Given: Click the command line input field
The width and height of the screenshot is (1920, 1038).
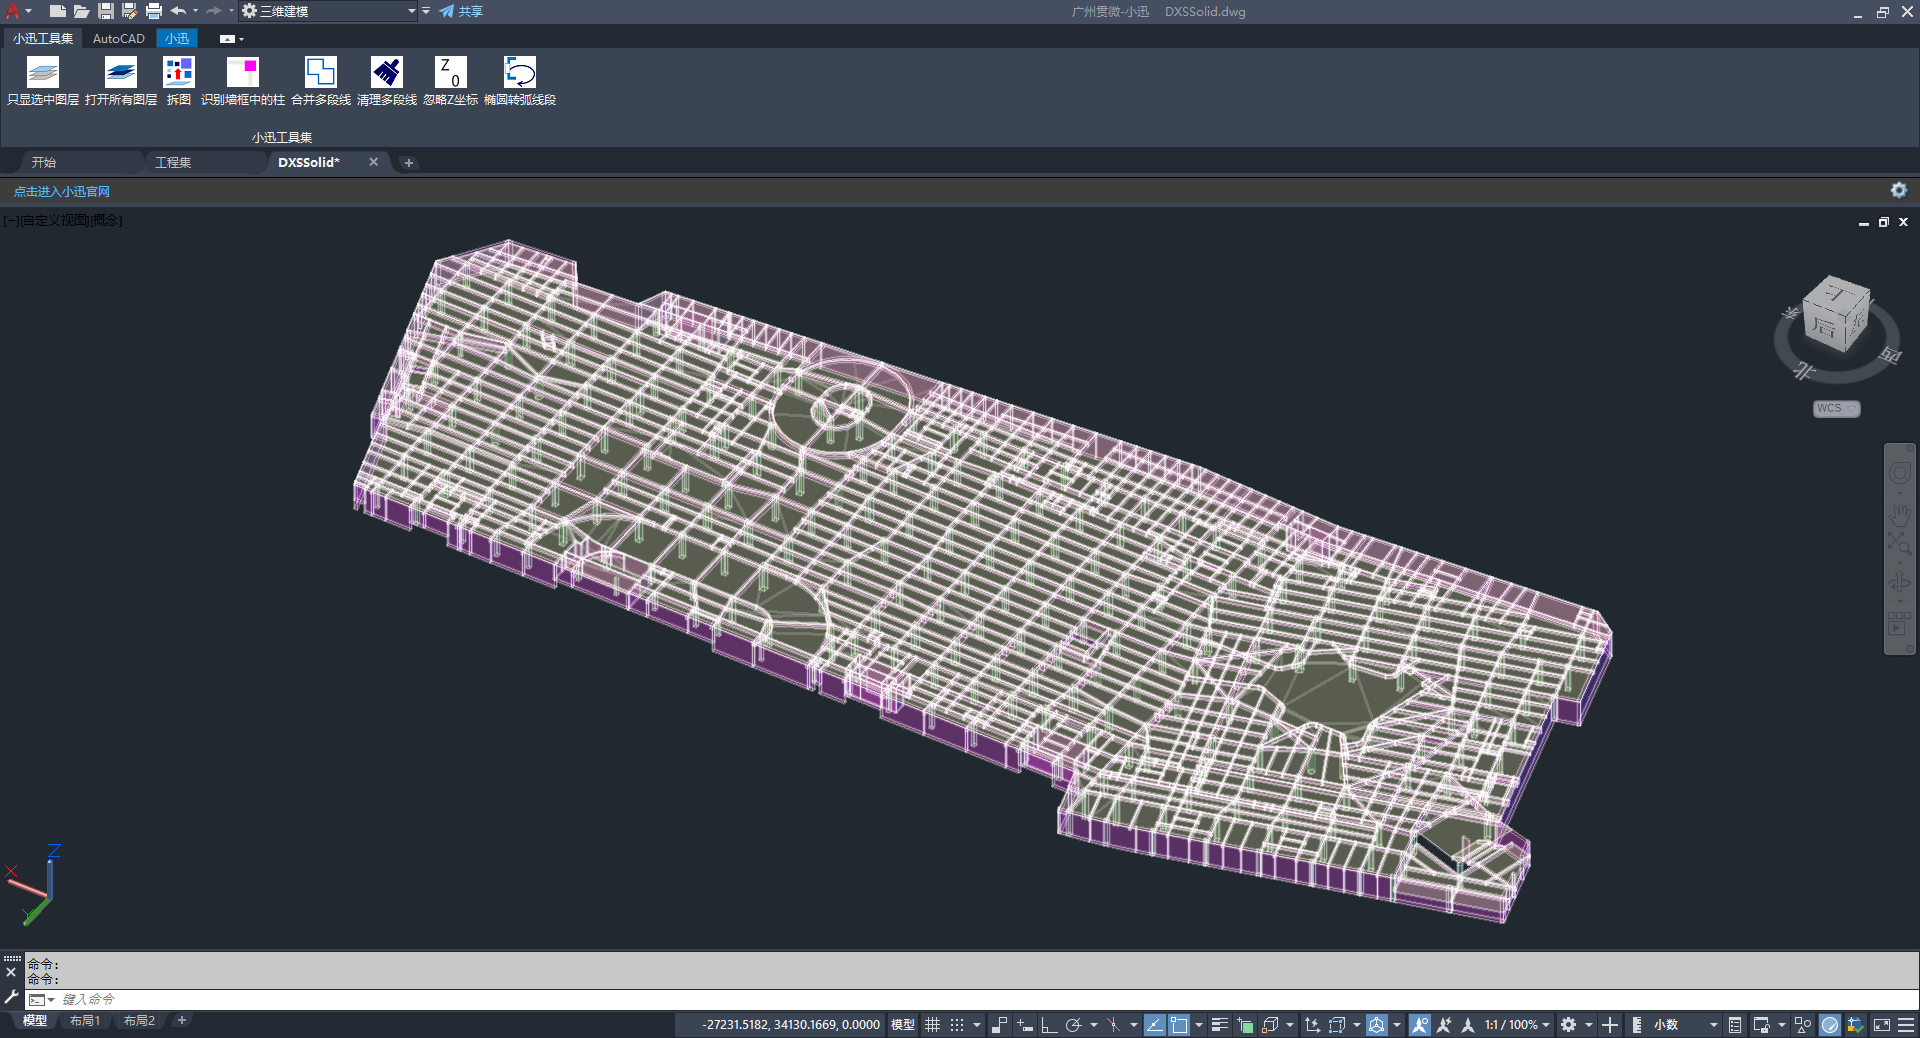Looking at the screenshot, I should (x=970, y=999).
